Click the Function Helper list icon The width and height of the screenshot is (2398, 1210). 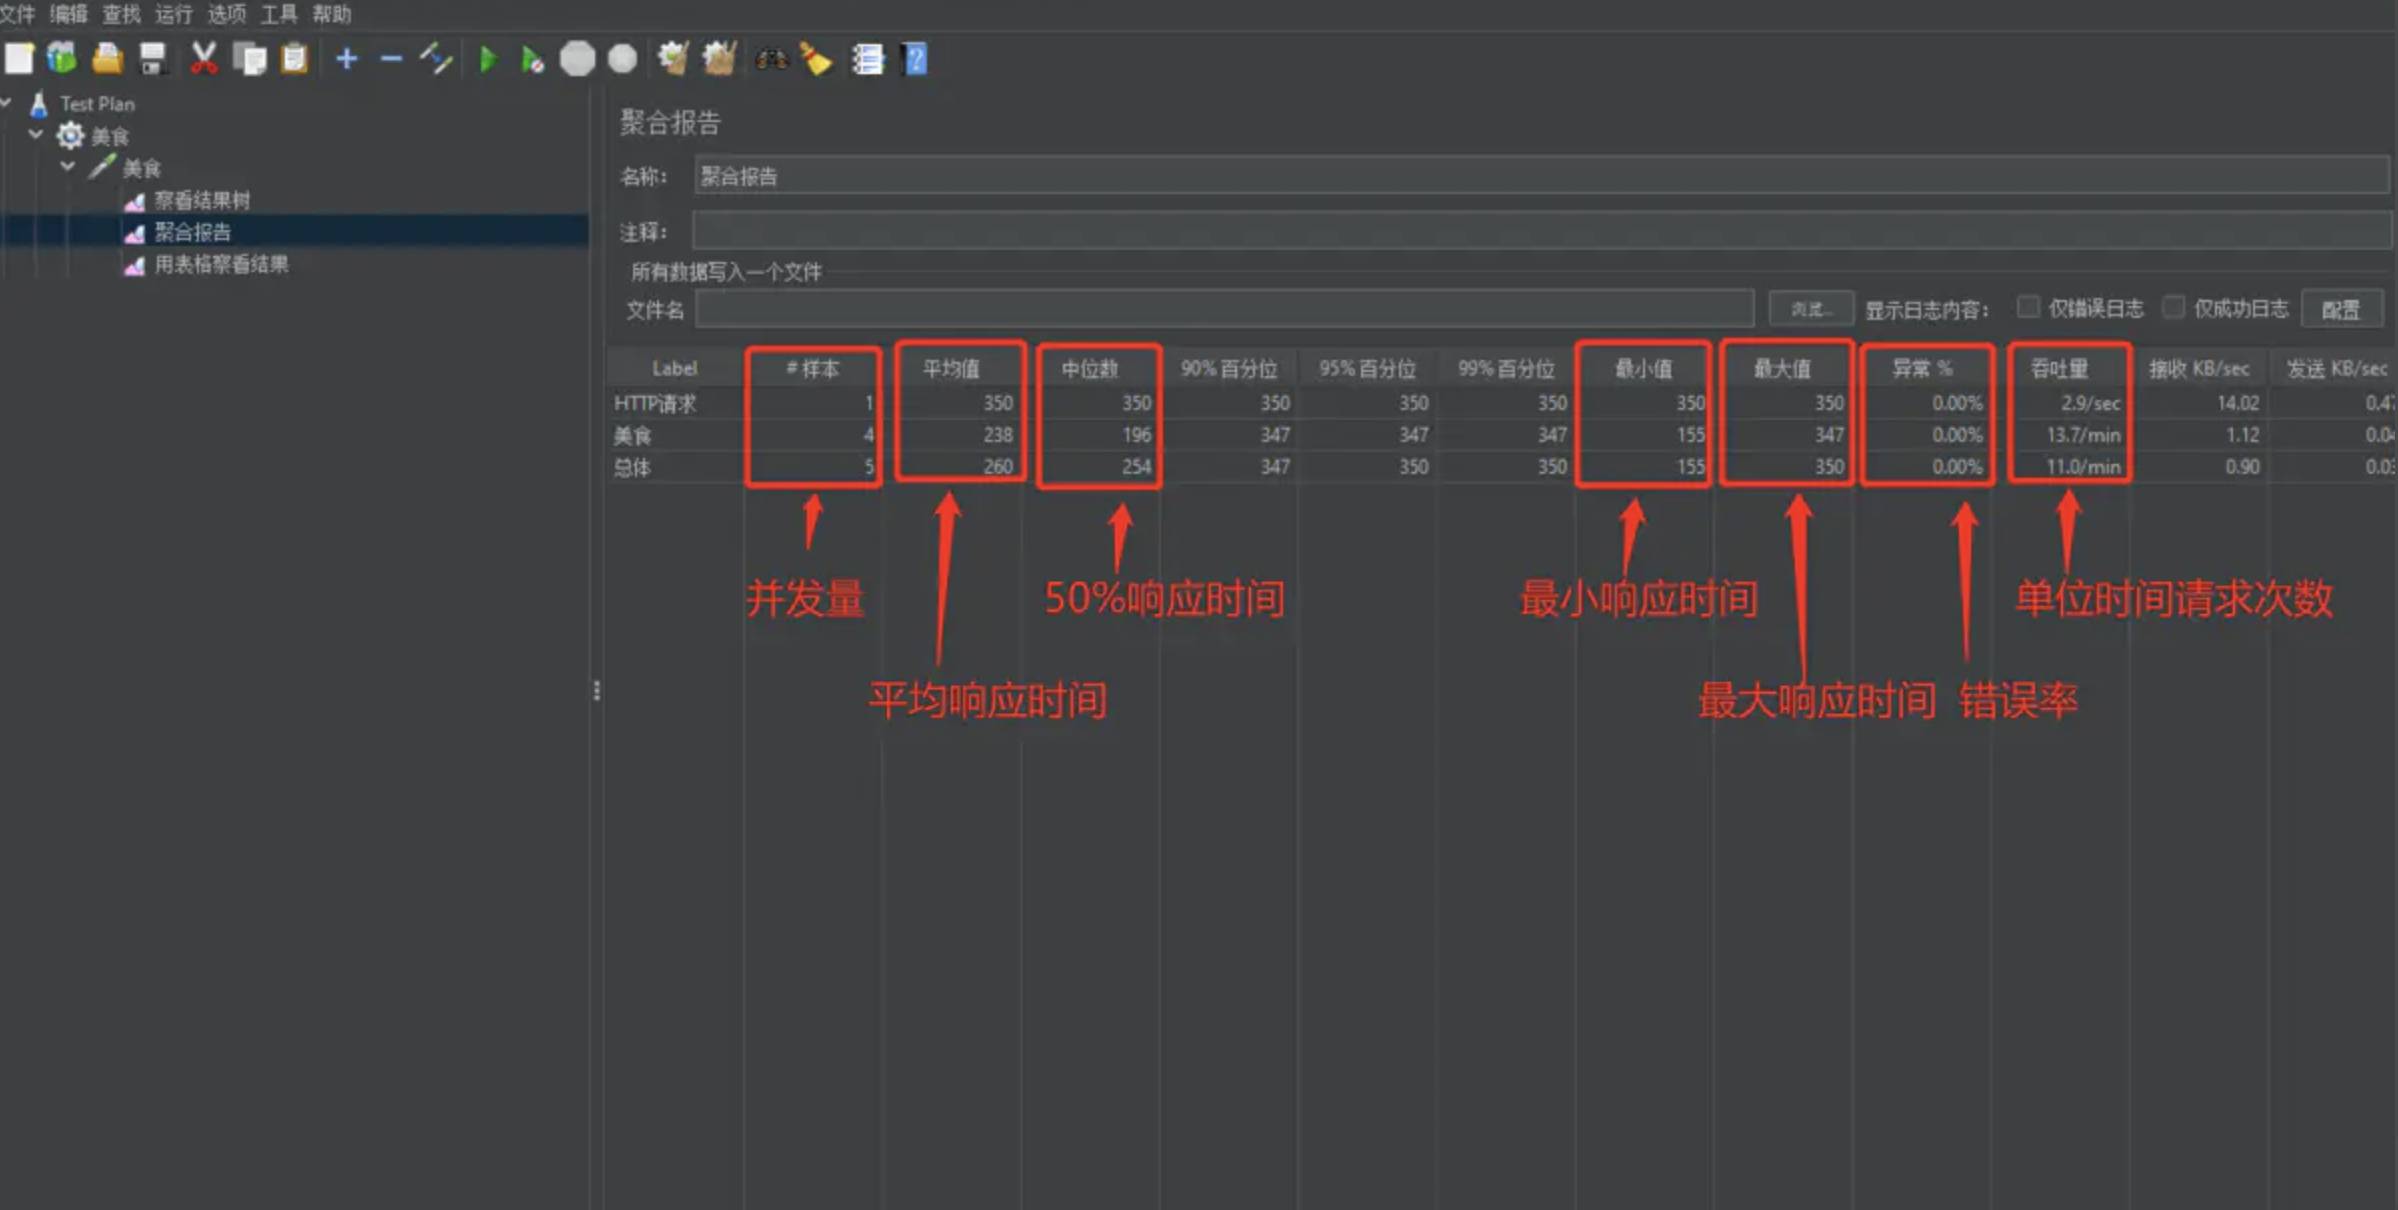(x=867, y=60)
